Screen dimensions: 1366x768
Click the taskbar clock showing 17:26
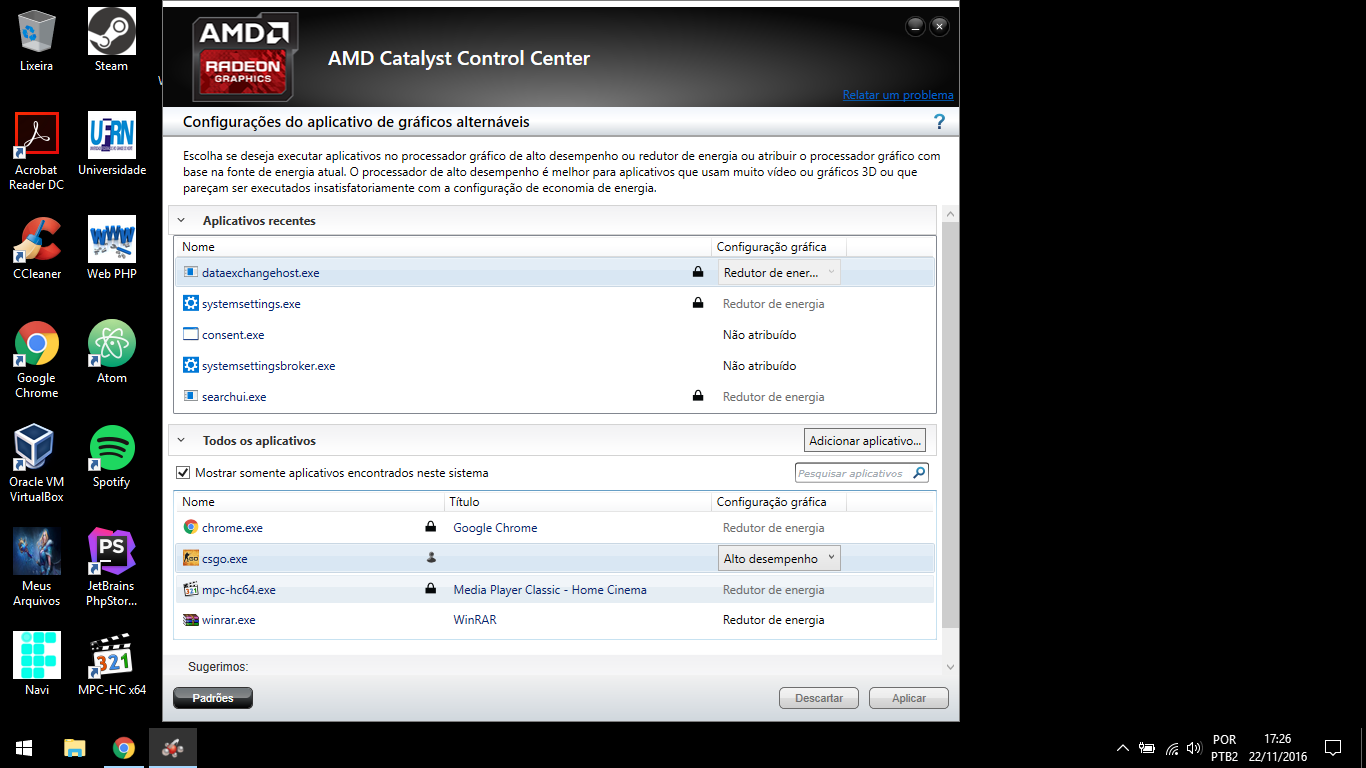pos(1278,748)
